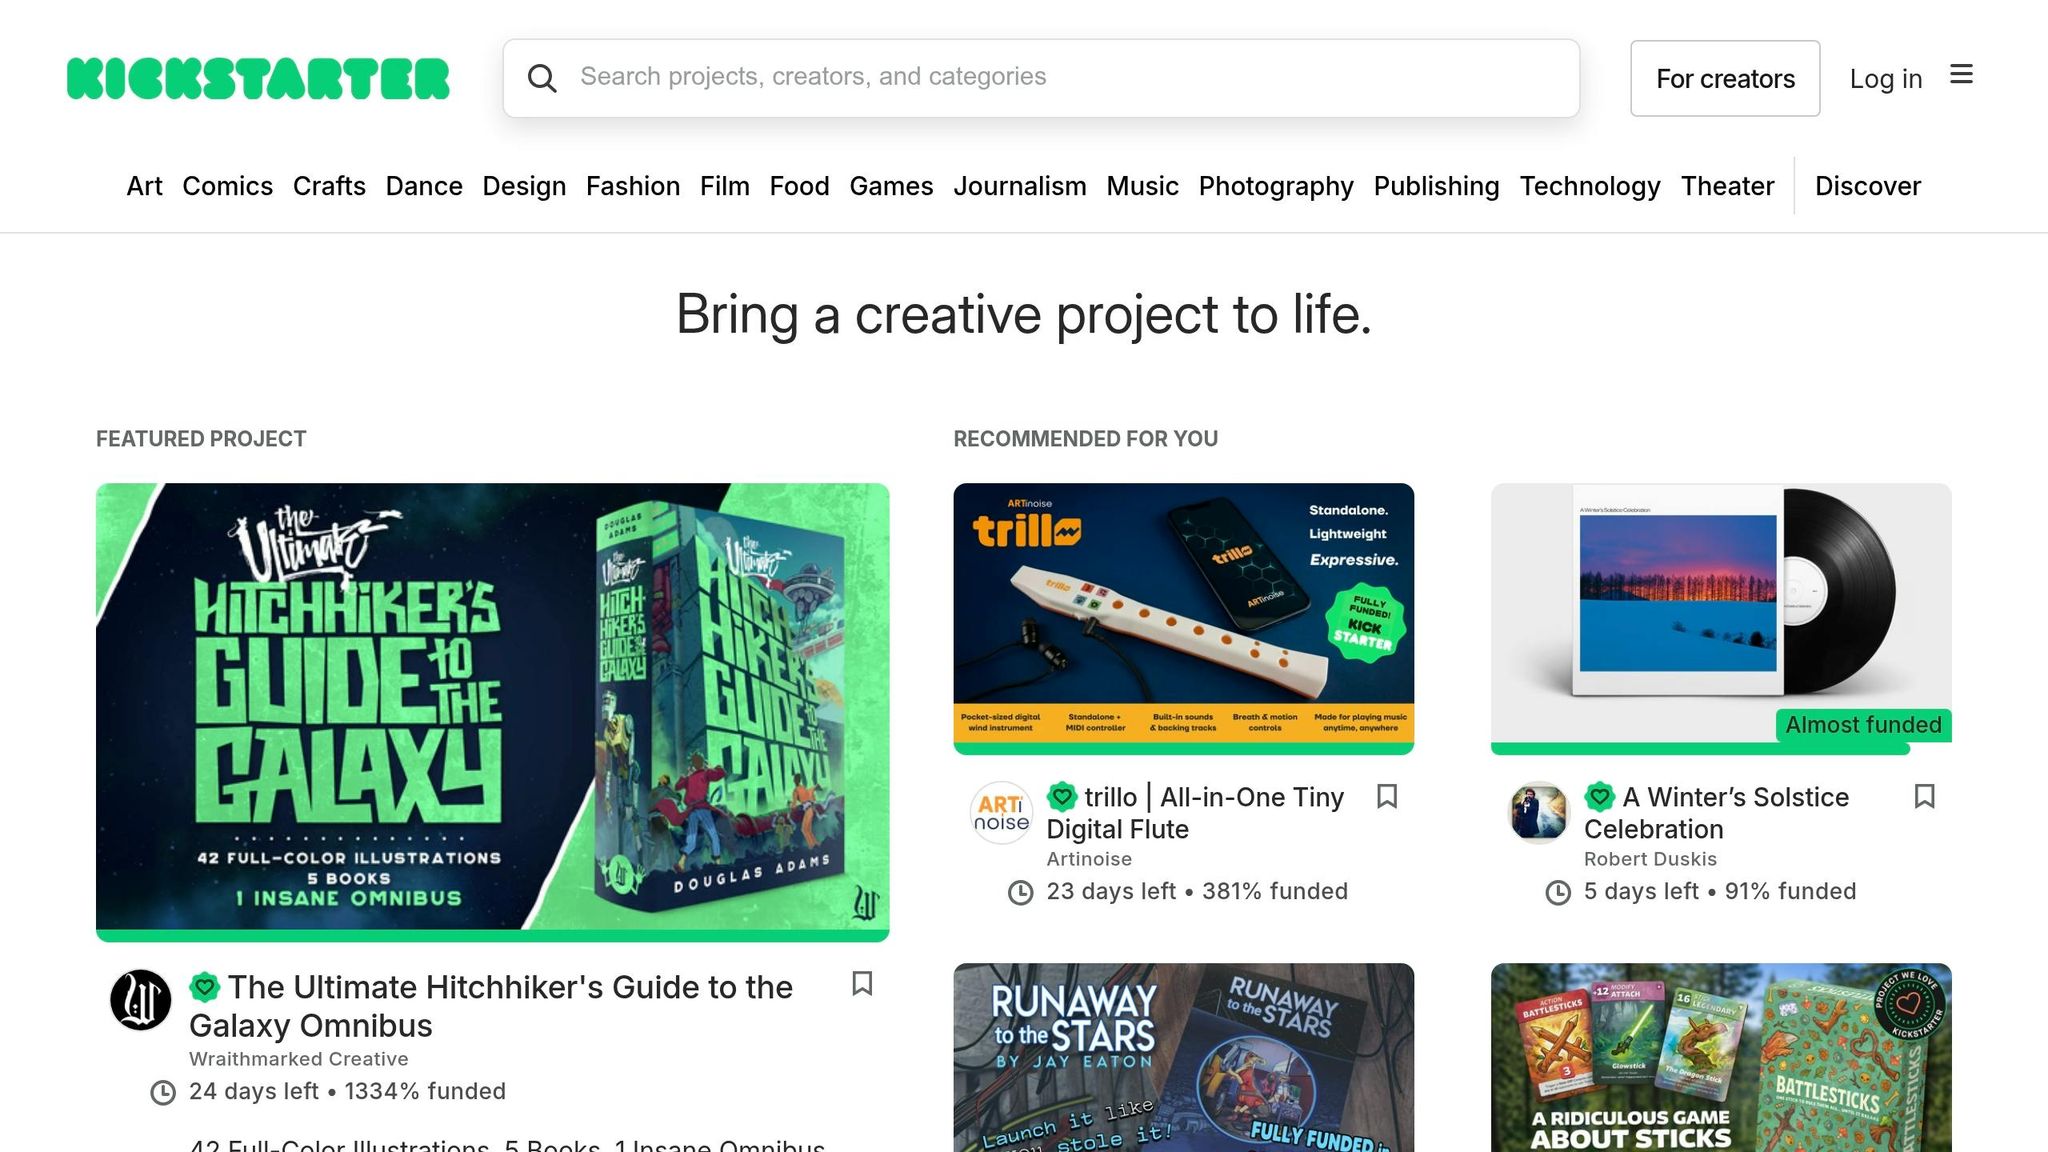Go to the Publishing category
Image resolution: width=2048 pixels, height=1152 pixels.
pos(1436,186)
